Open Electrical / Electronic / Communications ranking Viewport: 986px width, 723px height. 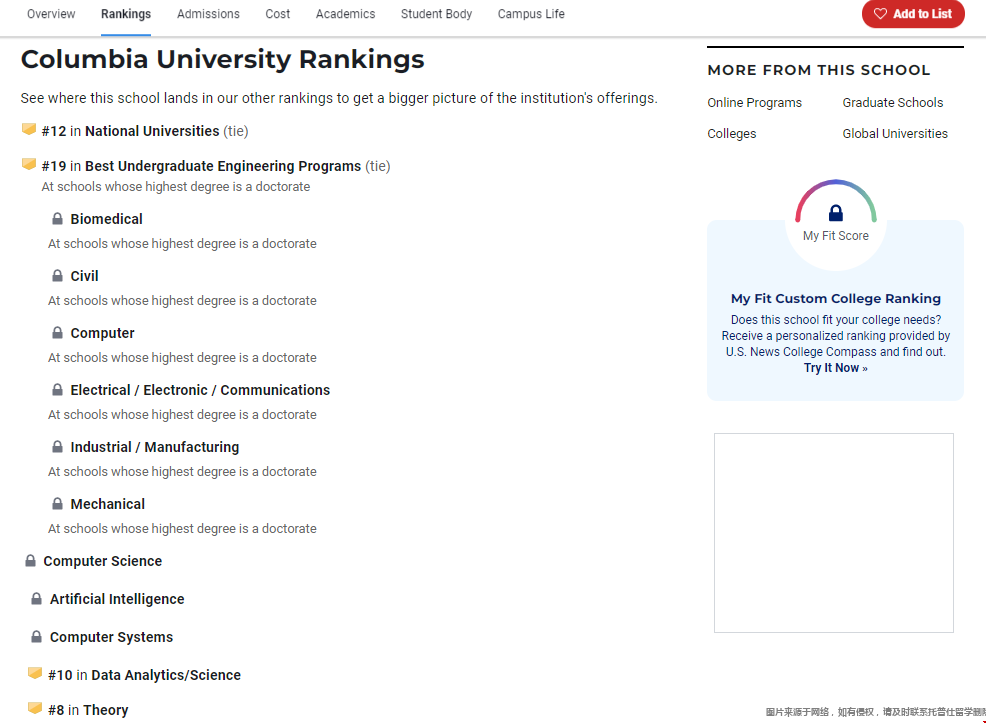point(200,390)
